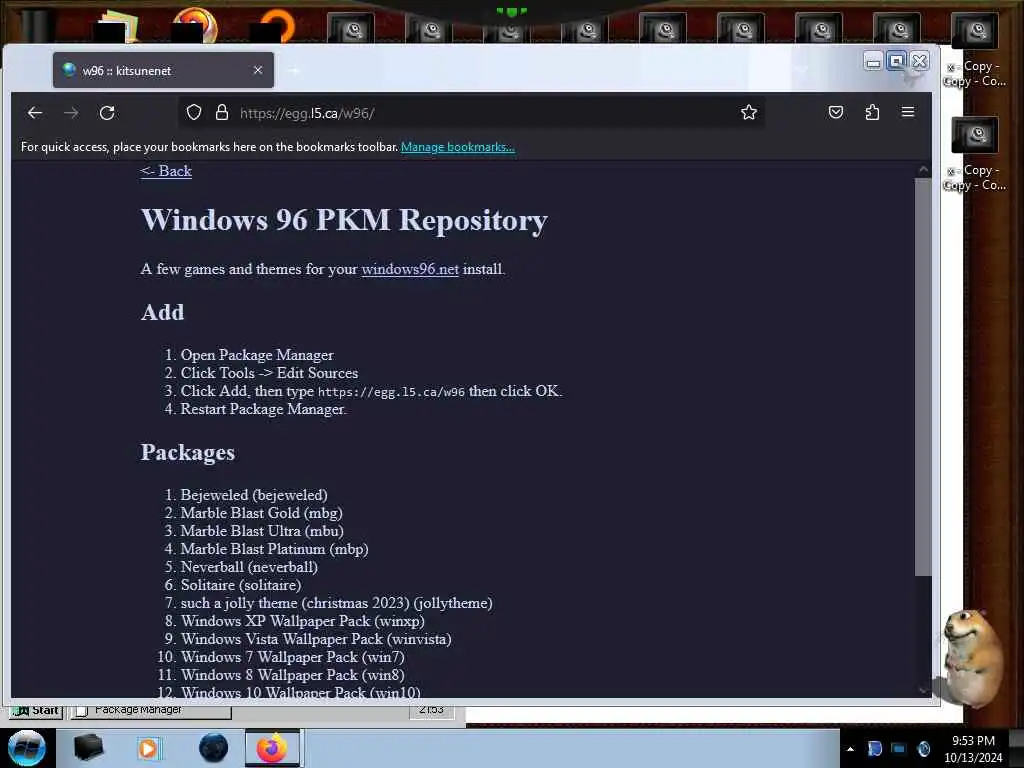Click the vertical scrollbar thumb
Image resolution: width=1024 pixels, height=768 pixels.
tap(923, 377)
